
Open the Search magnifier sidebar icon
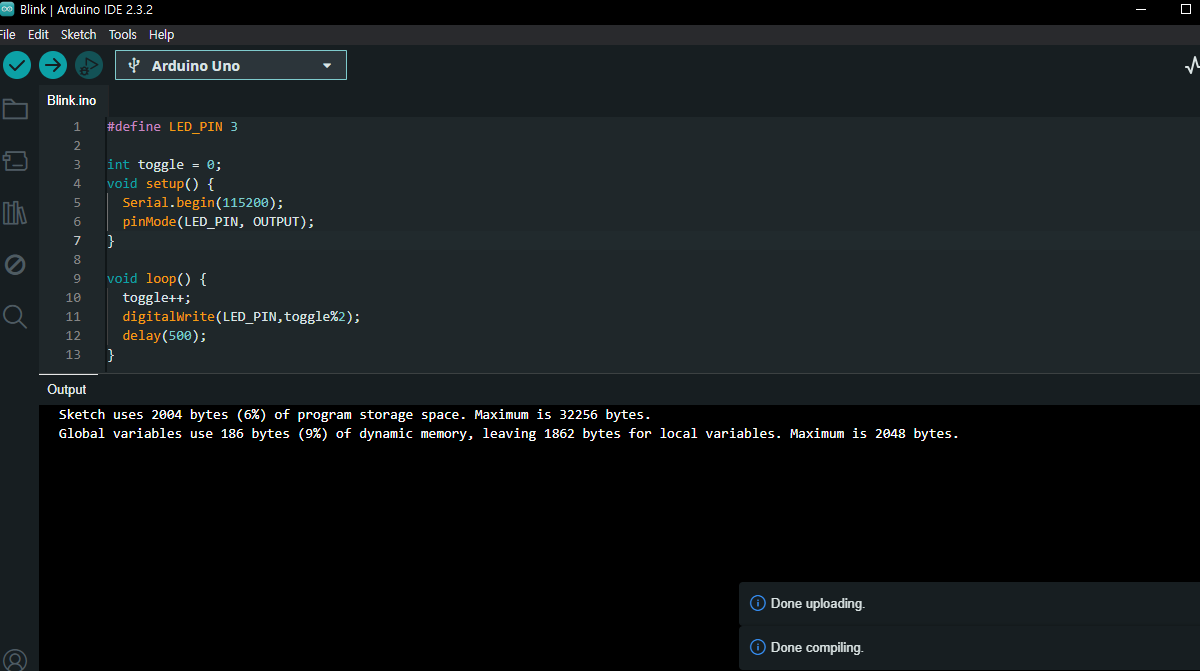[15, 317]
